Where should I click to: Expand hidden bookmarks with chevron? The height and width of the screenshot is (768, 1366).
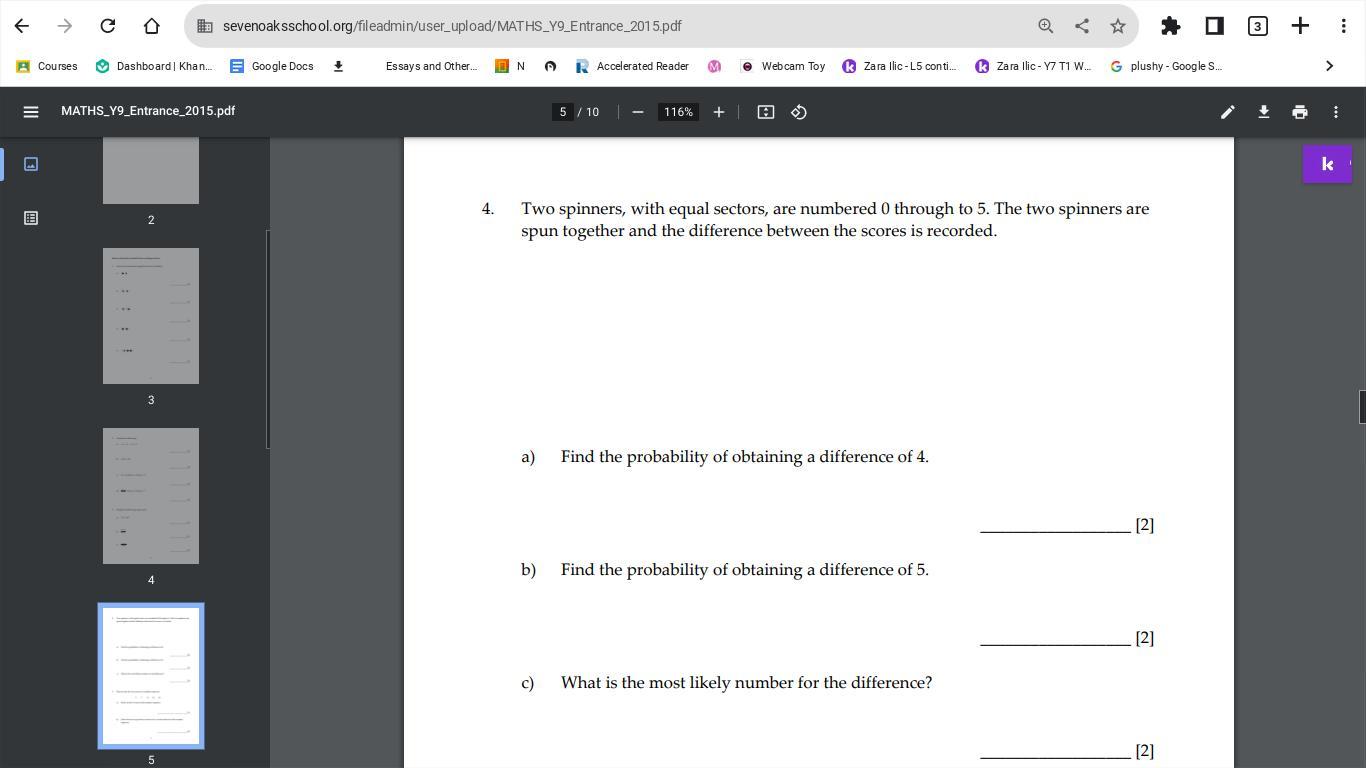1329,66
